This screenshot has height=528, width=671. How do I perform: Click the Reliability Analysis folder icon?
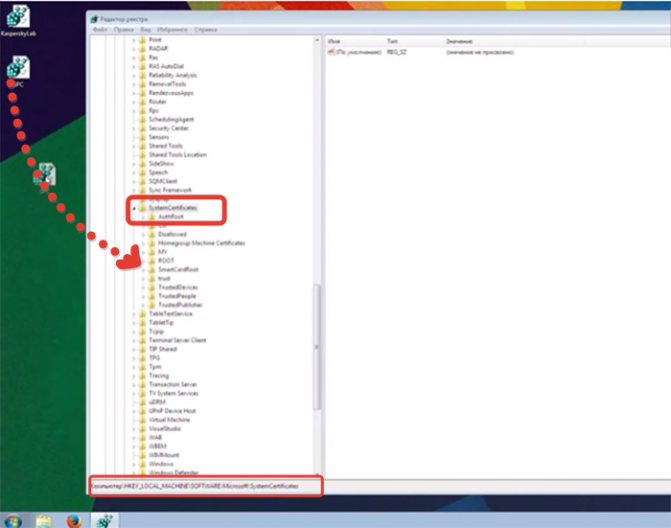click(x=143, y=75)
